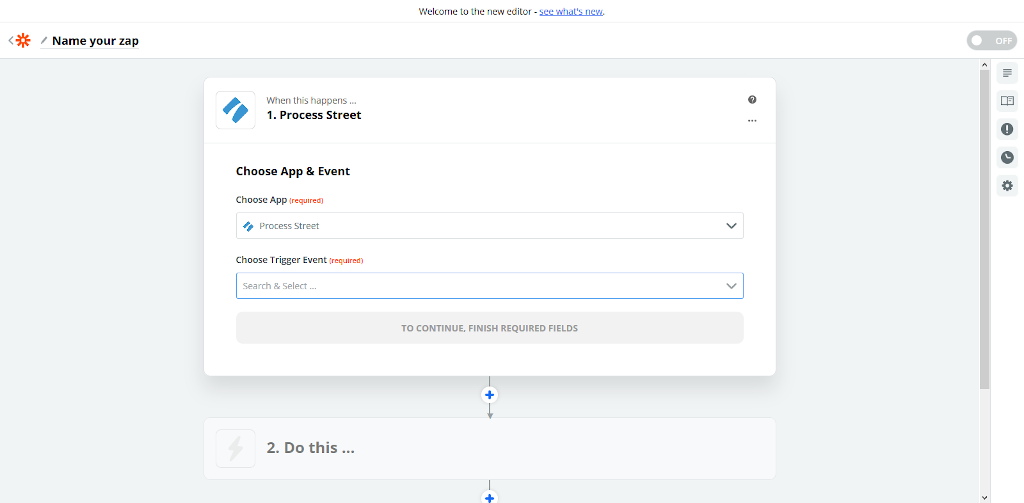Open the Choose App dropdown showing Process Street
This screenshot has width=1024, height=503.
click(x=489, y=225)
